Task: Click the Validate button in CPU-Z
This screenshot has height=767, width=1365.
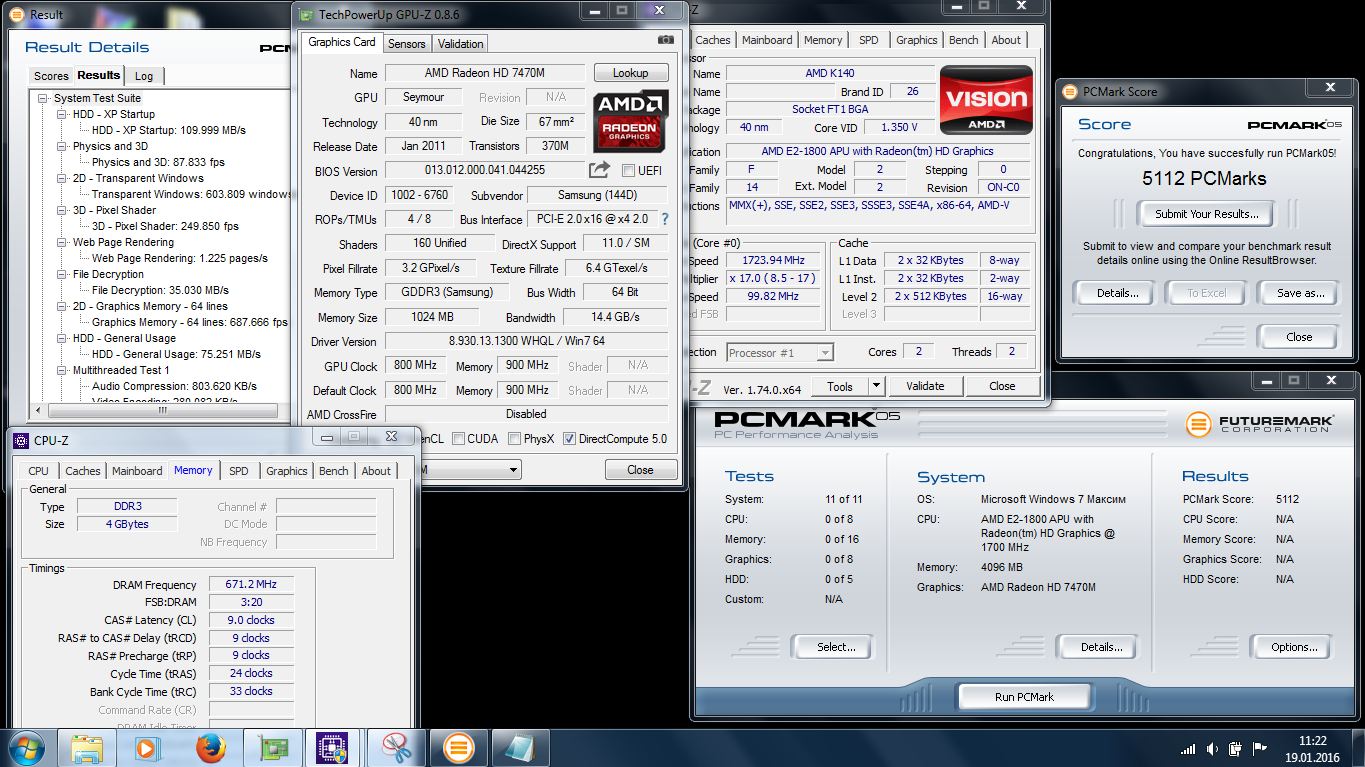Action: pos(925,386)
